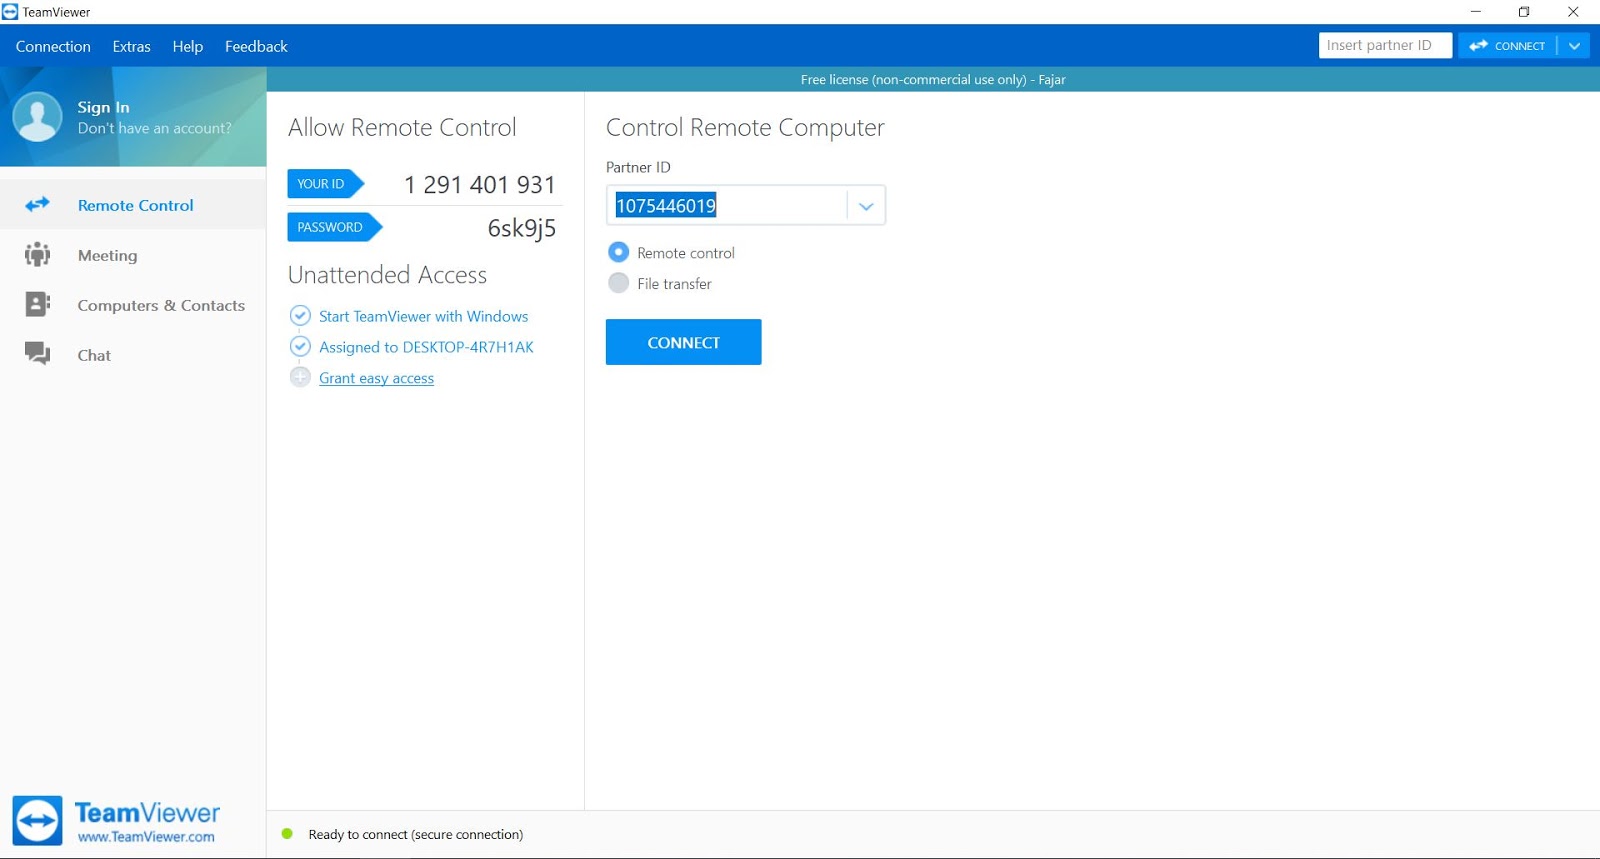
Task: Minimize the TeamViewer window
Action: tap(1475, 12)
